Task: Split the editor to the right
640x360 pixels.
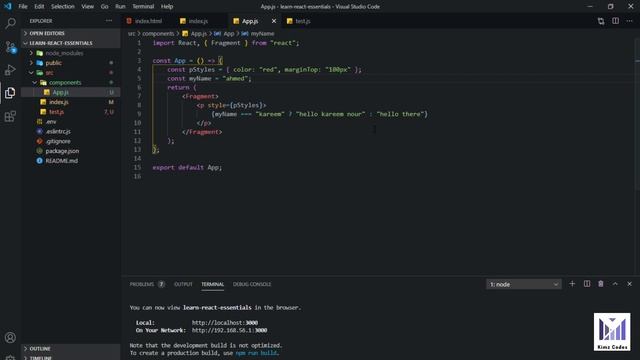Action: pos(615,21)
